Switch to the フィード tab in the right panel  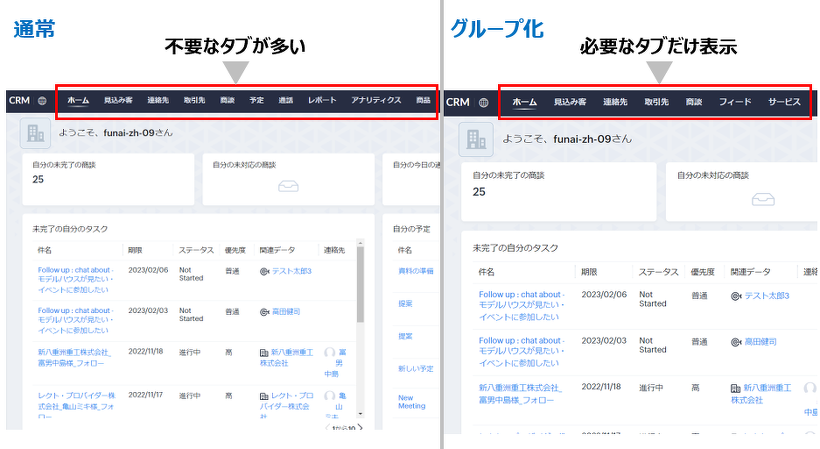coord(735,102)
